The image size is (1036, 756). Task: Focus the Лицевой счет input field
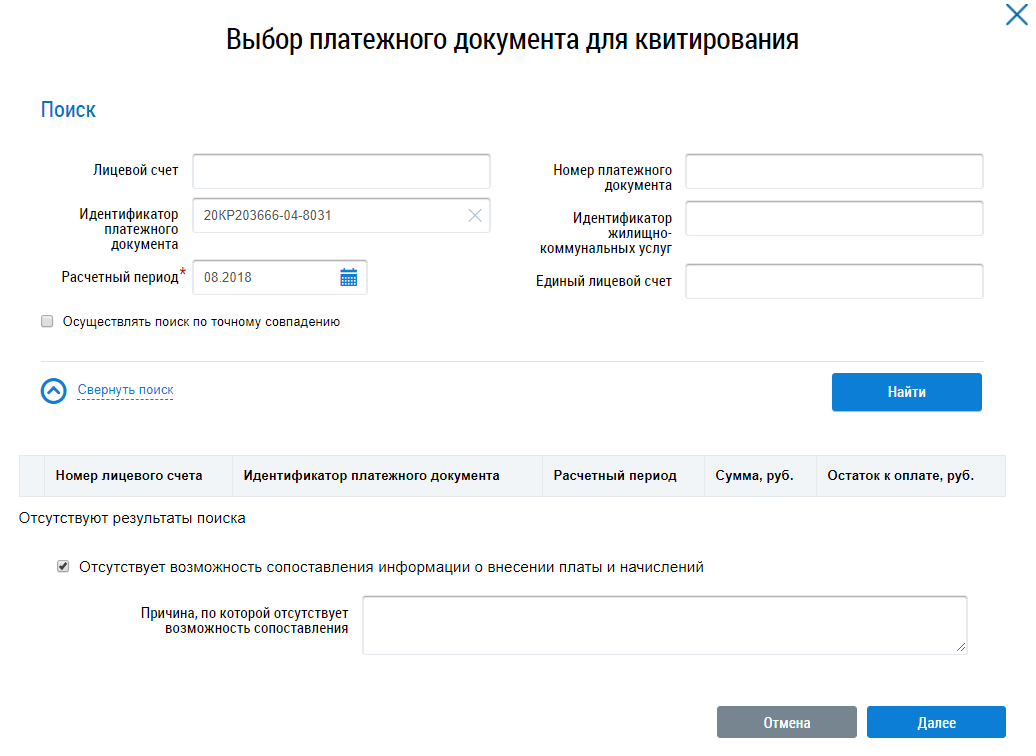[x=341, y=171]
